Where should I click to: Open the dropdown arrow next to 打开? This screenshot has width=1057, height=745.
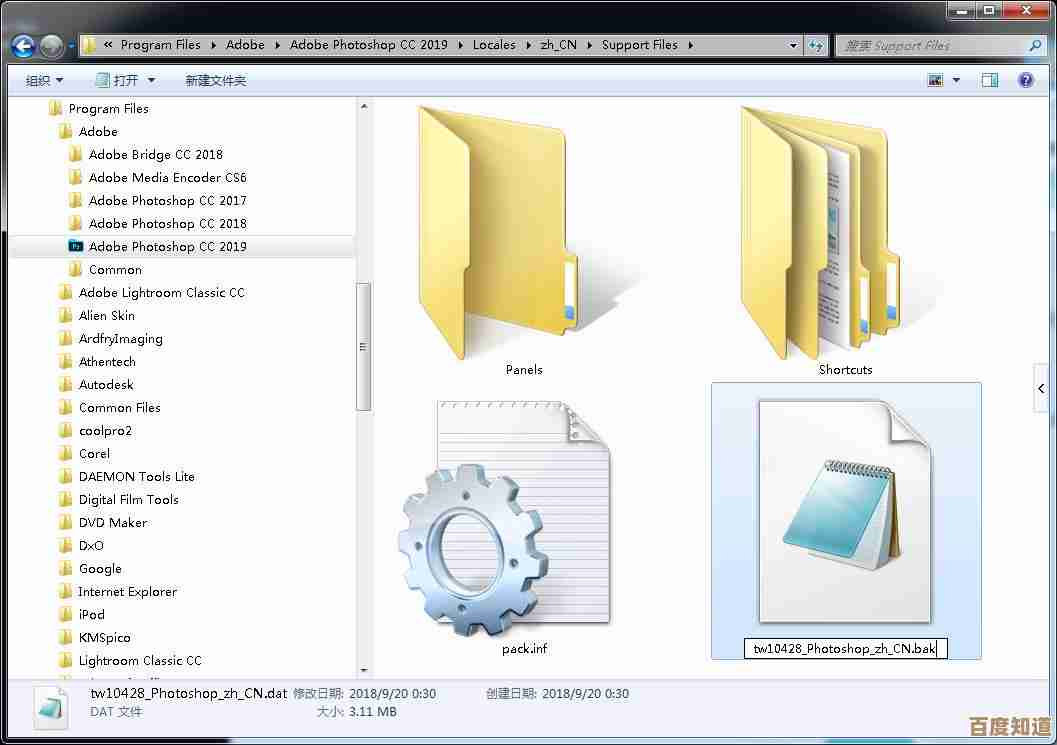(152, 80)
